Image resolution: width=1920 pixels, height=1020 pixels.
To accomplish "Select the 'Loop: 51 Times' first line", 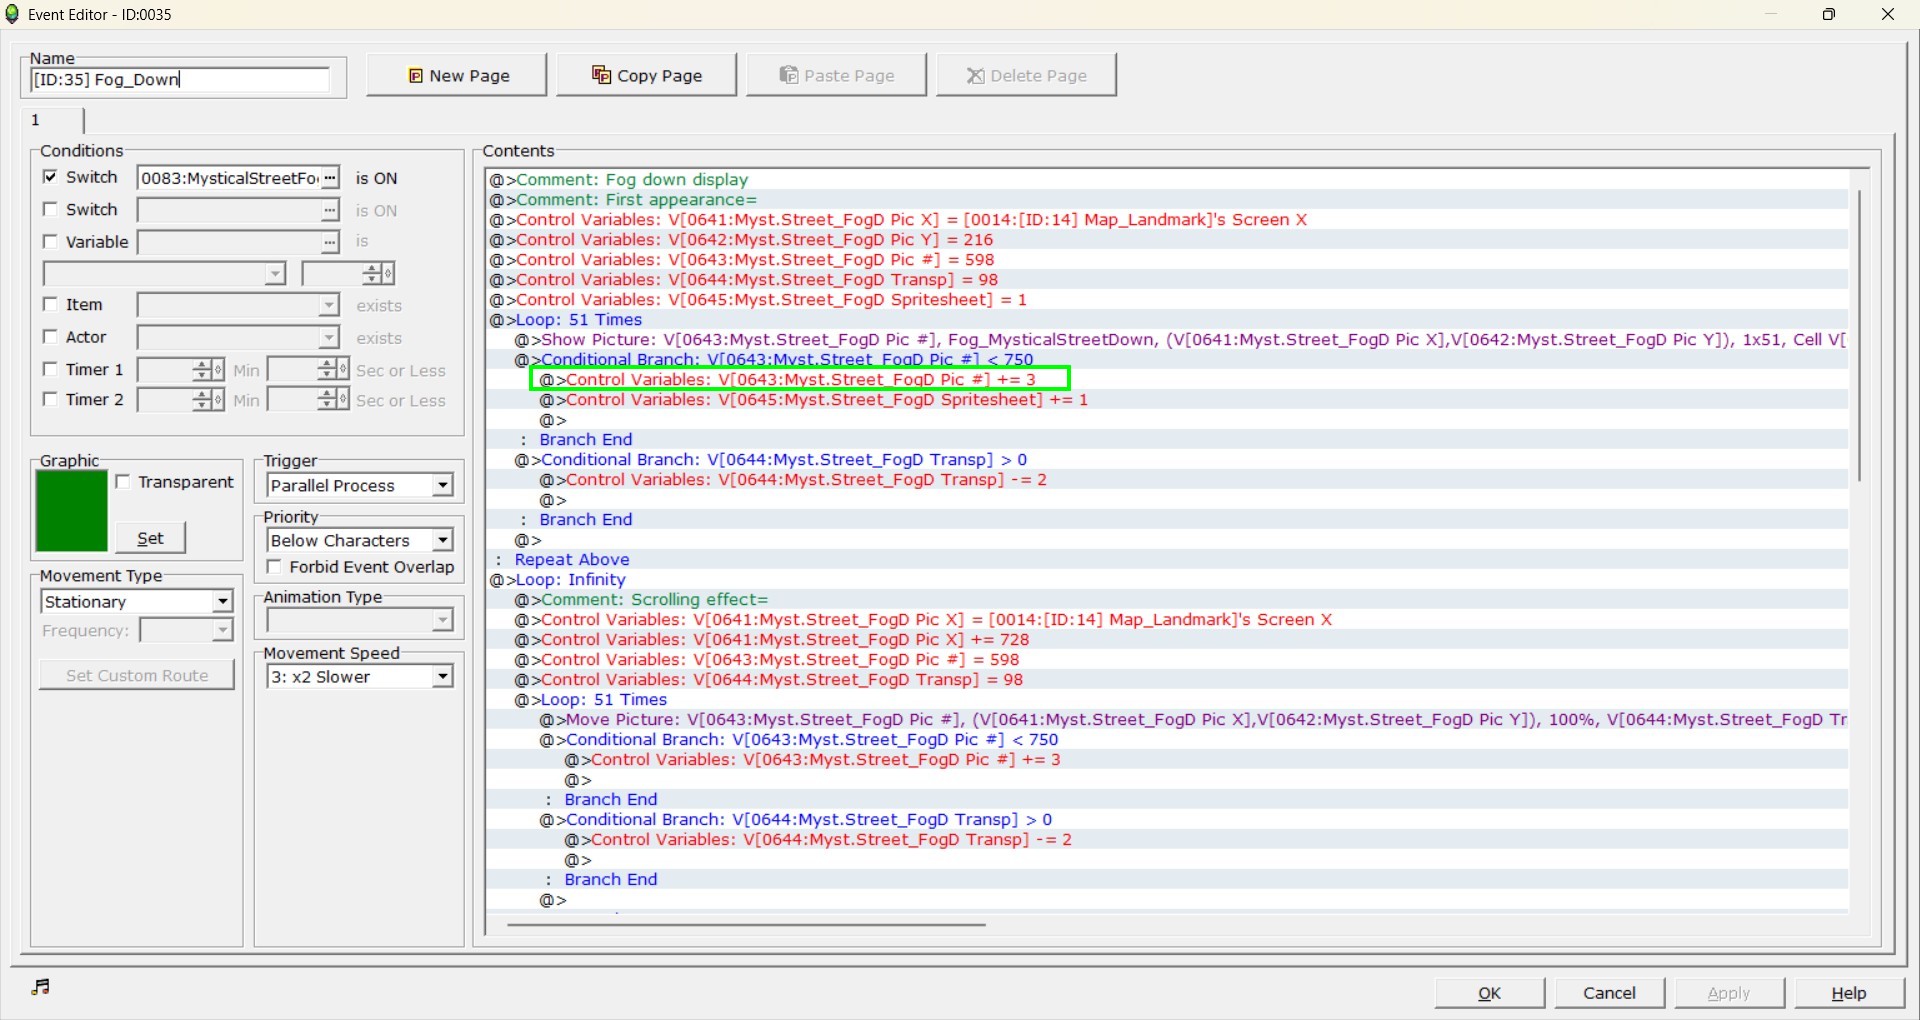I will click(x=1167, y=320).
